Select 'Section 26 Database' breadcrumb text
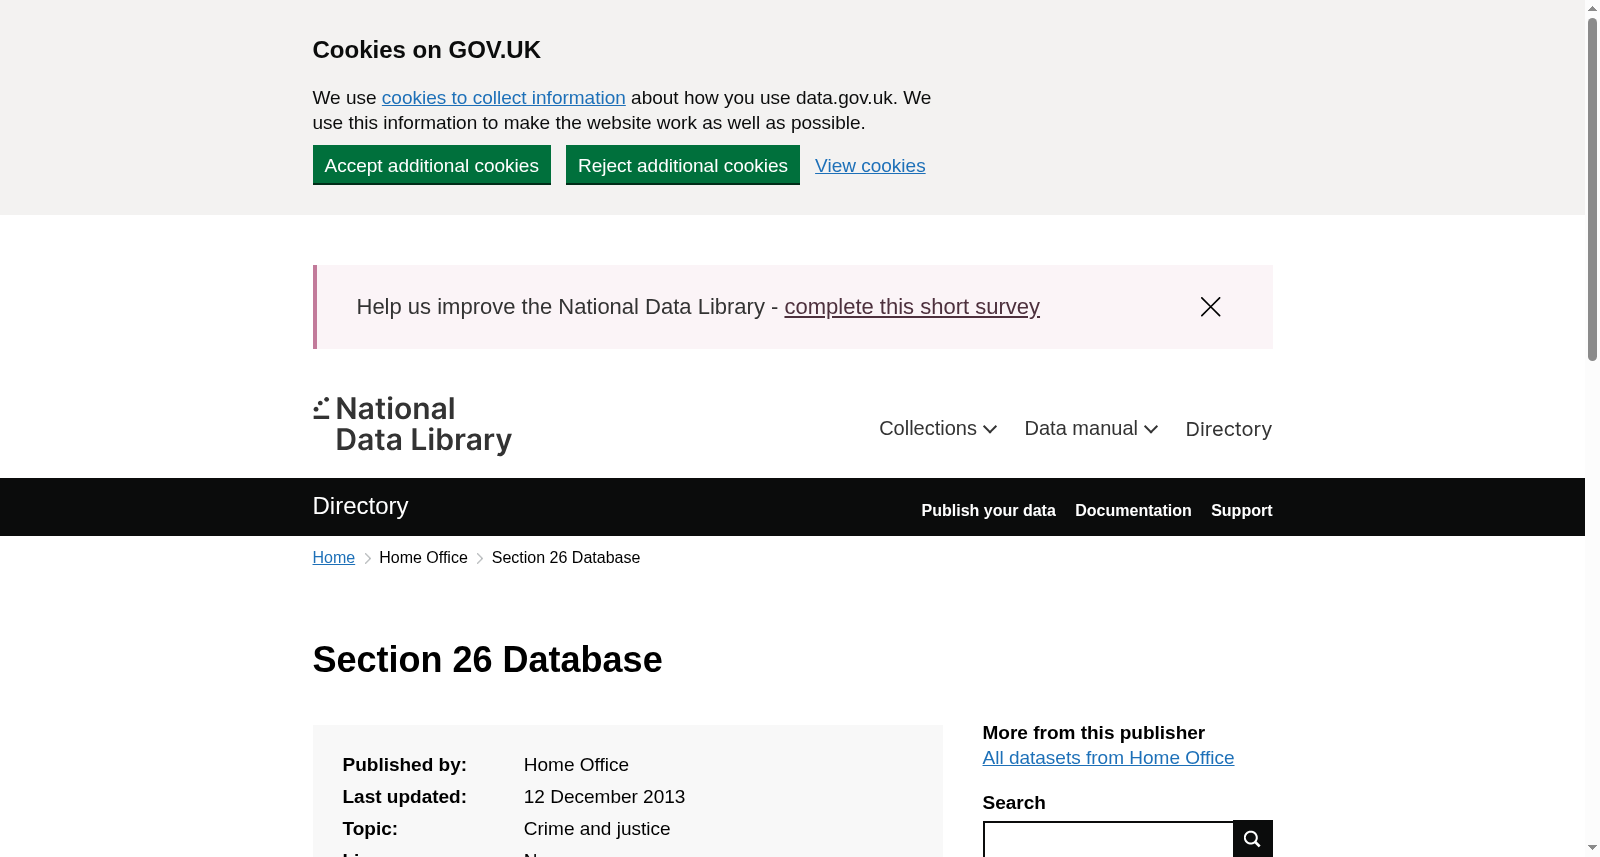Viewport: 1600px width, 857px height. coord(566,558)
